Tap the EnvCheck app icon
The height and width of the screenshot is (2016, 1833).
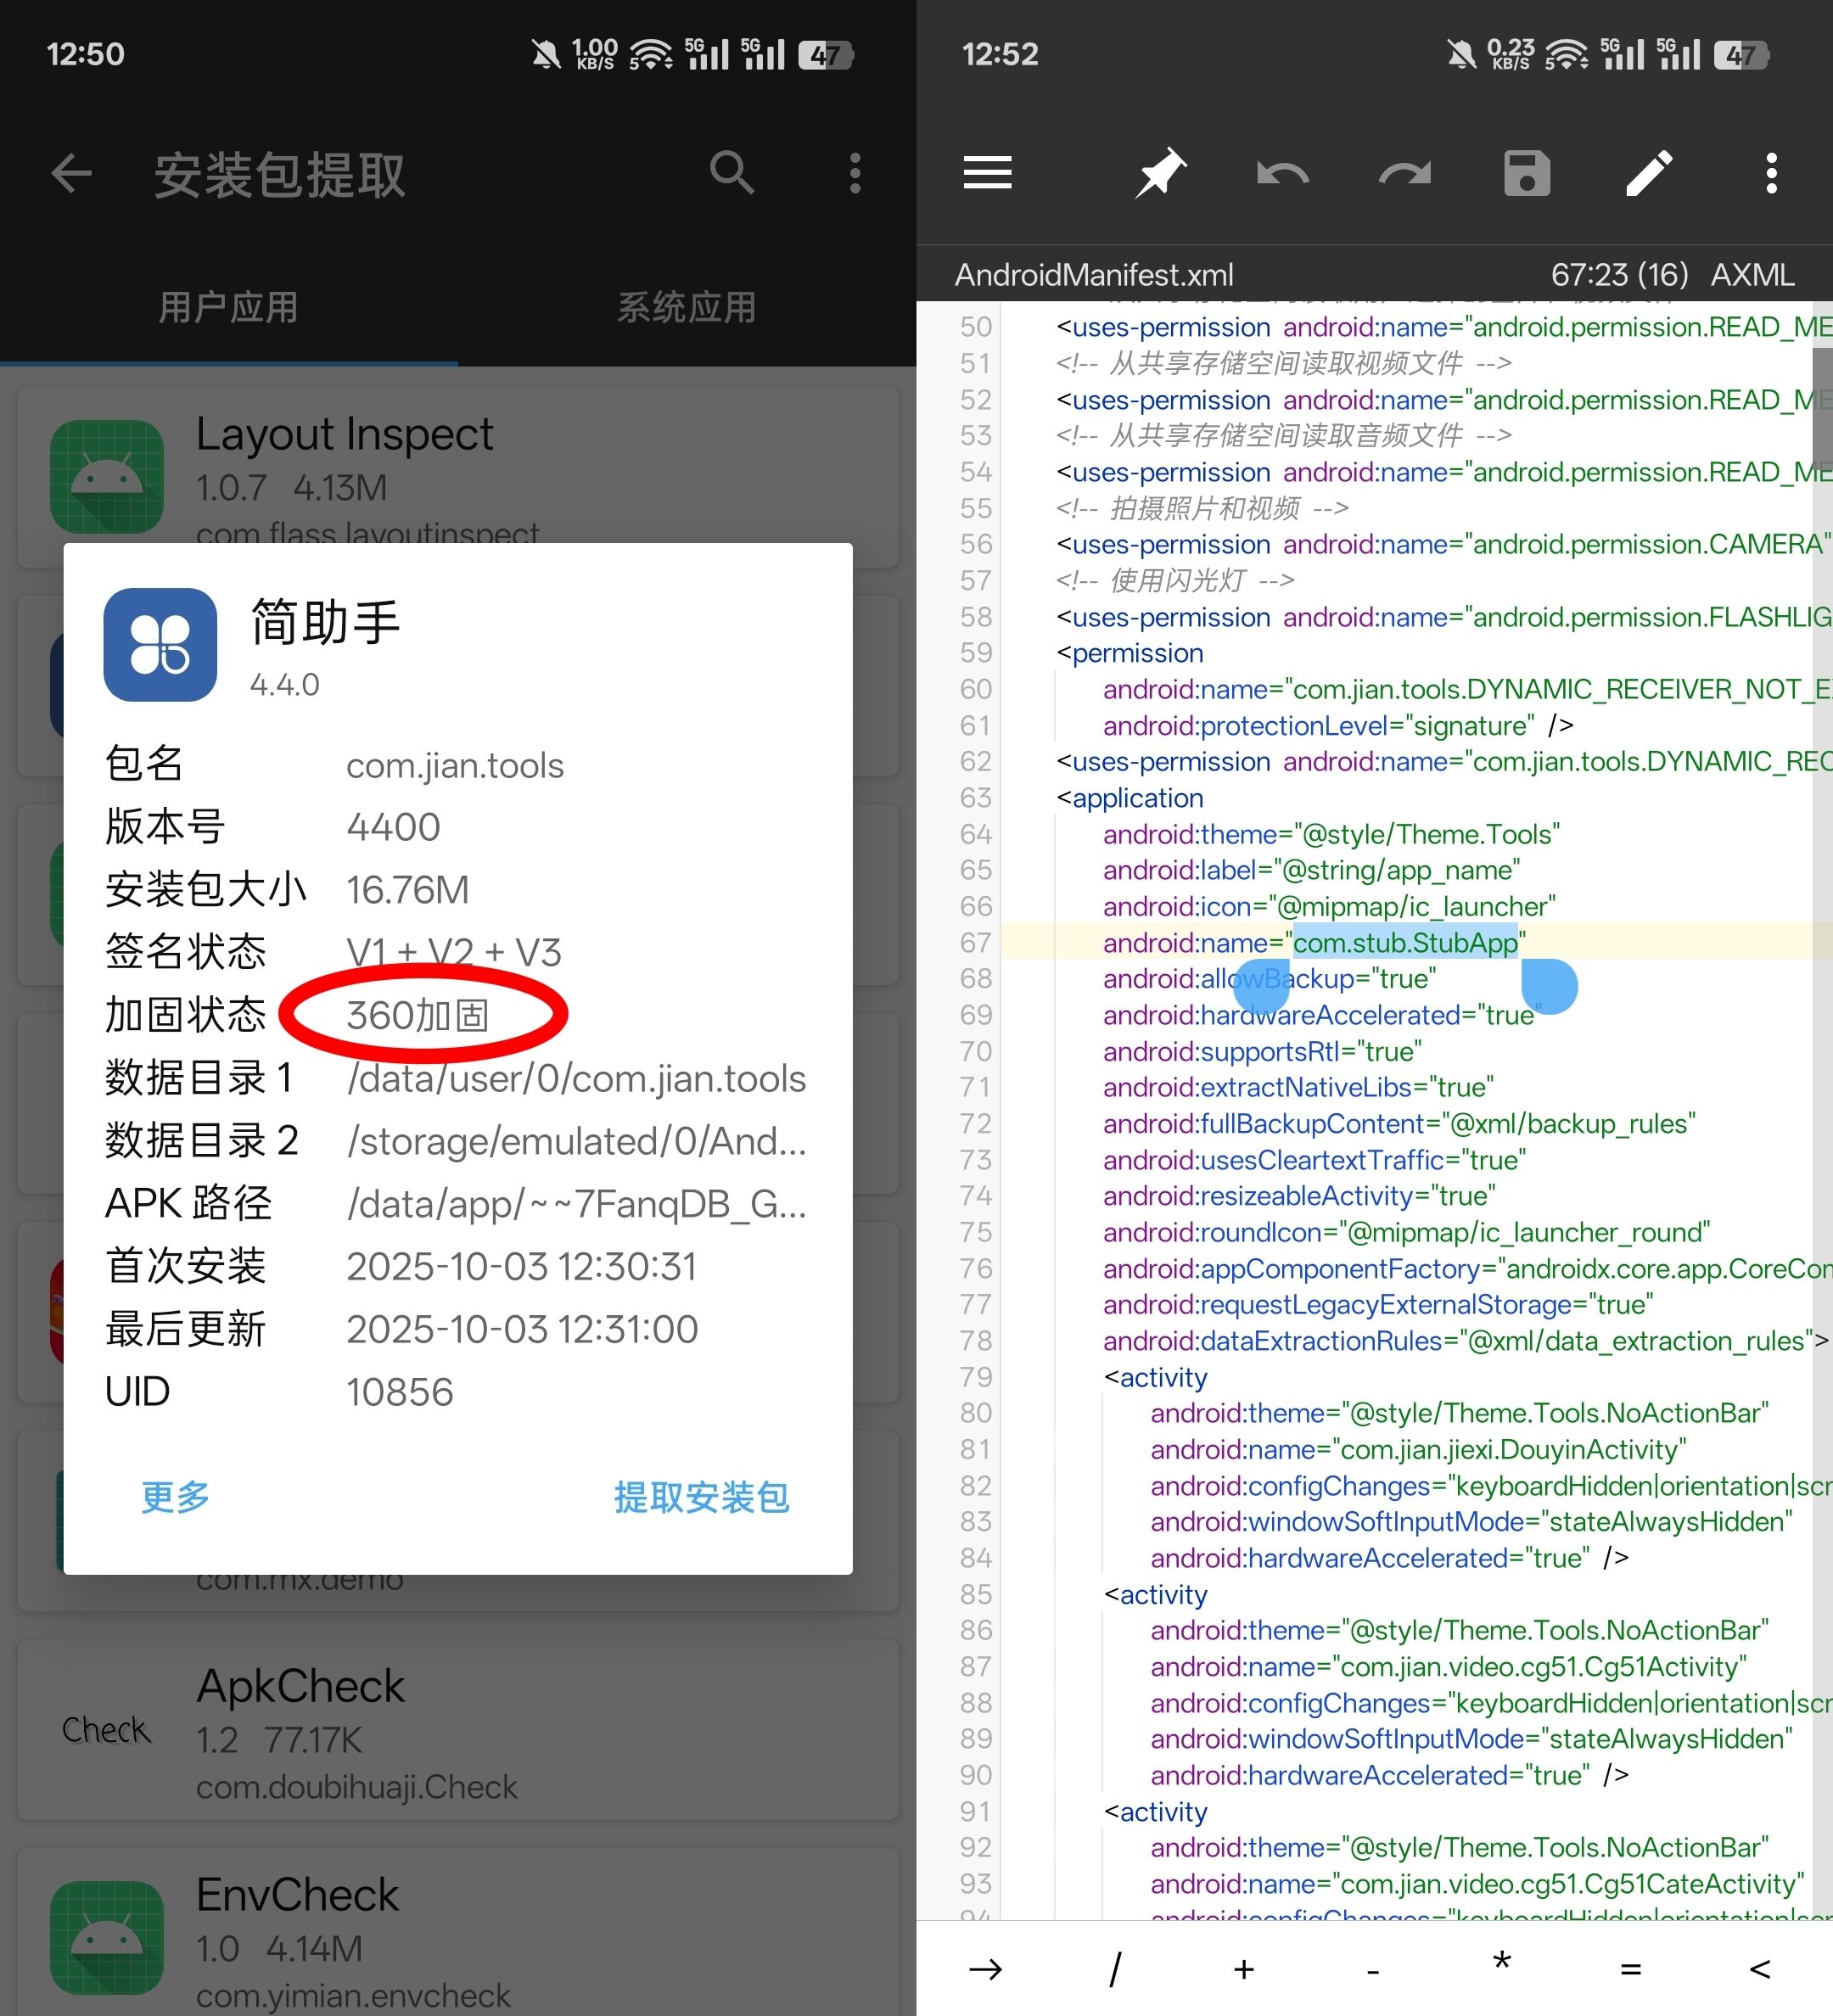tap(107, 1937)
